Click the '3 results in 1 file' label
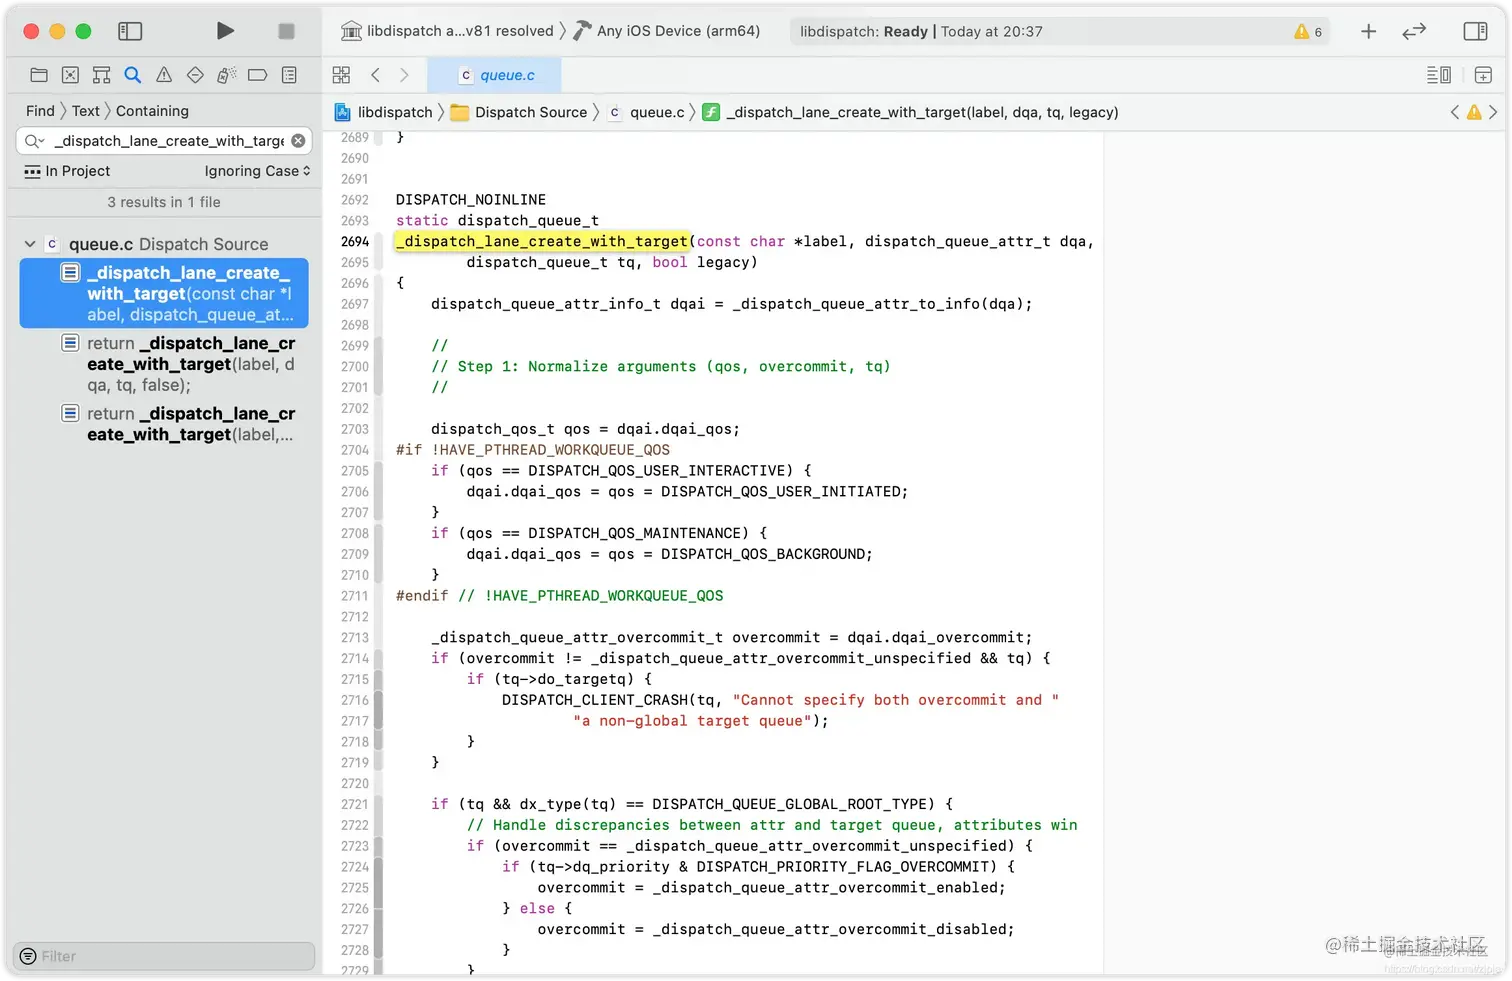This screenshot has height=981, width=1512. [x=164, y=202]
